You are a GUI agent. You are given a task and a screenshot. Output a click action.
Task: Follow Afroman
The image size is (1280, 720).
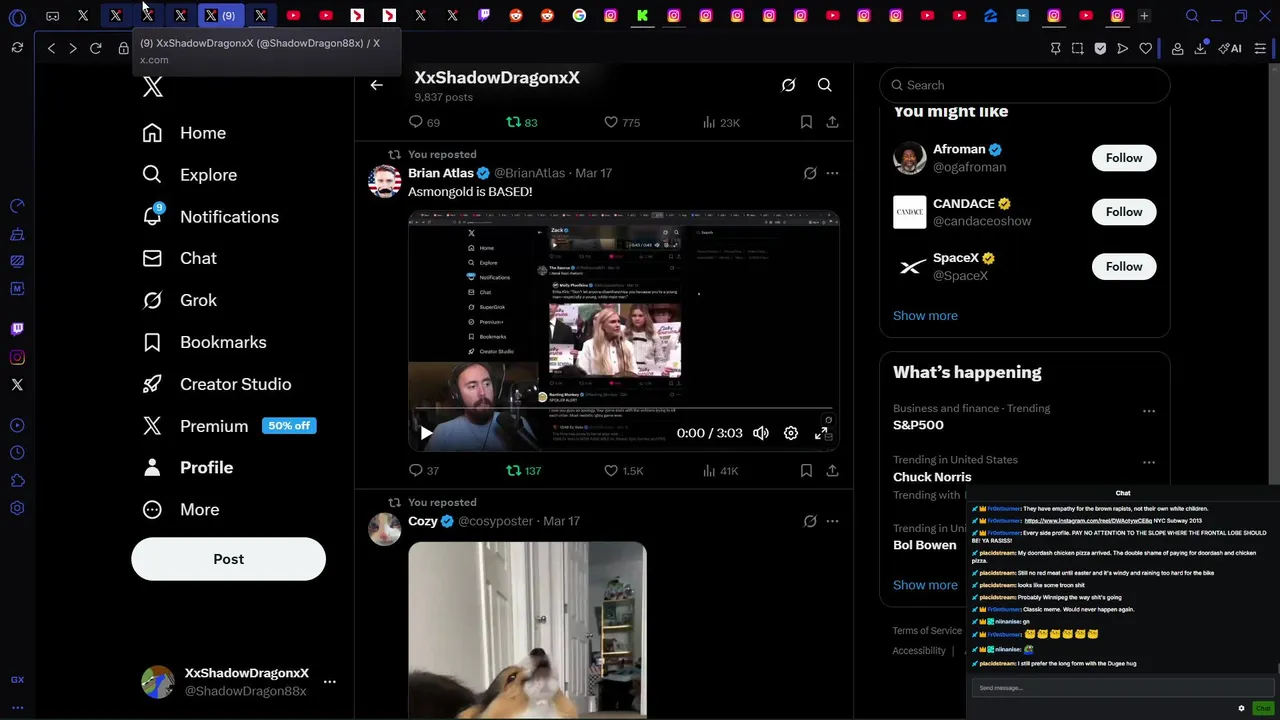[1124, 158]
